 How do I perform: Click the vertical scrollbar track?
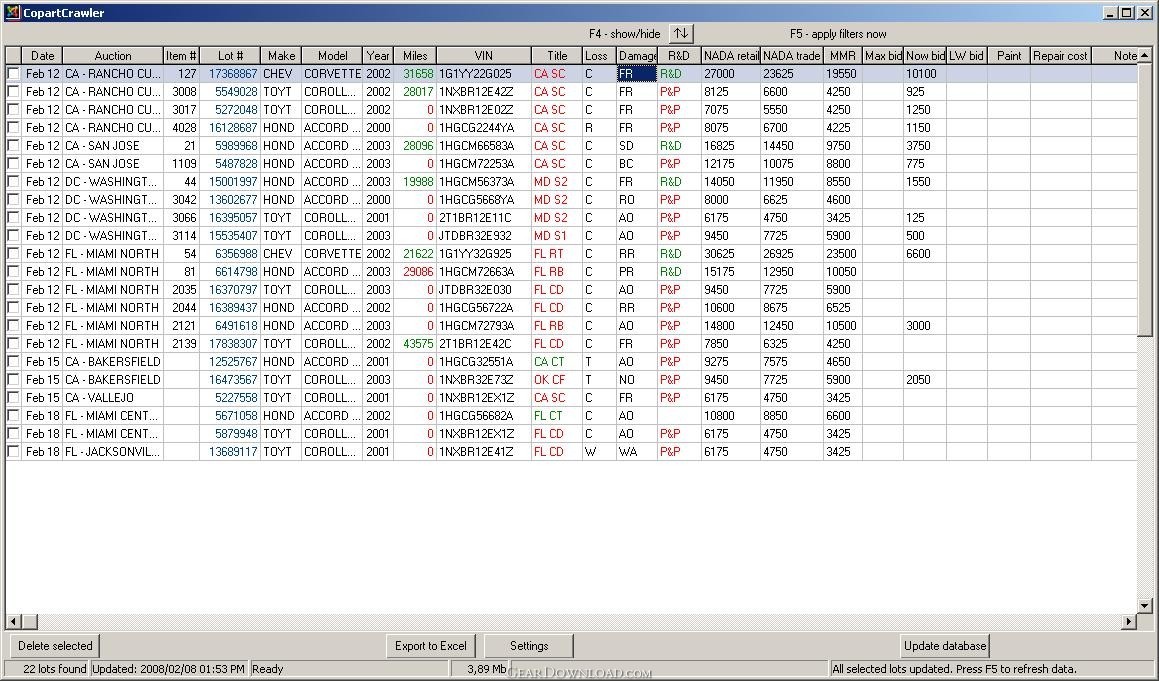pos(1145,450)
